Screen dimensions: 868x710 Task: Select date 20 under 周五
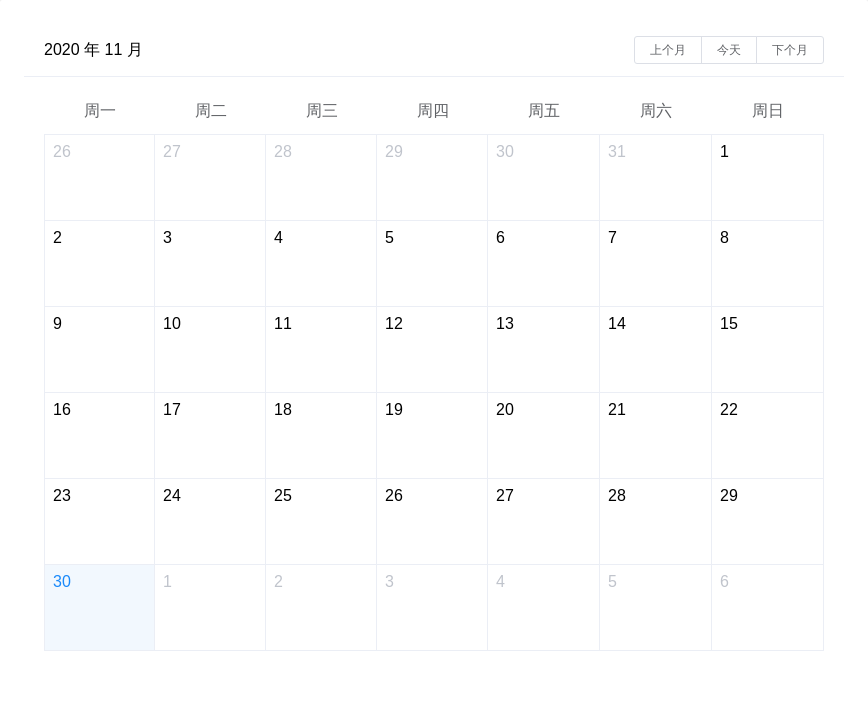544,436
